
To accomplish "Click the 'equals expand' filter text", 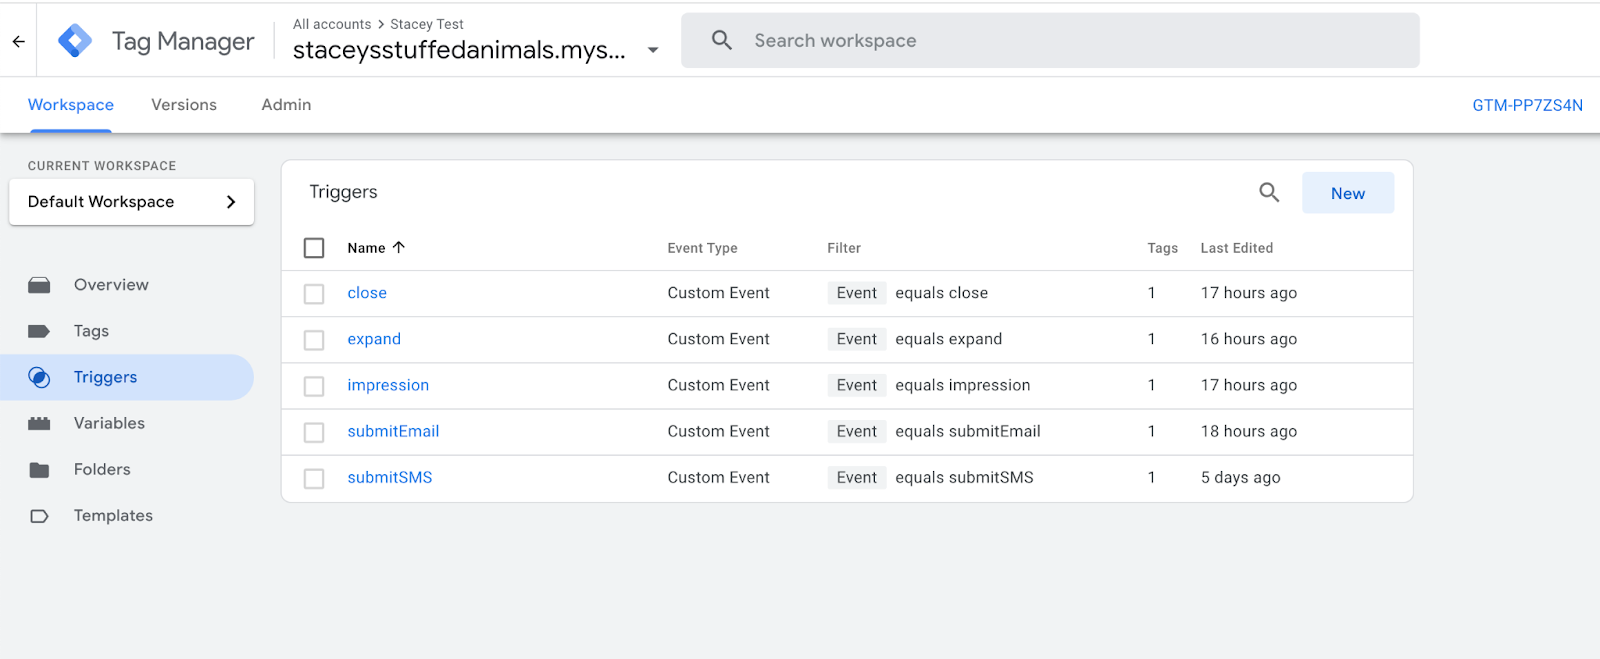I will [x=948, y=339].
